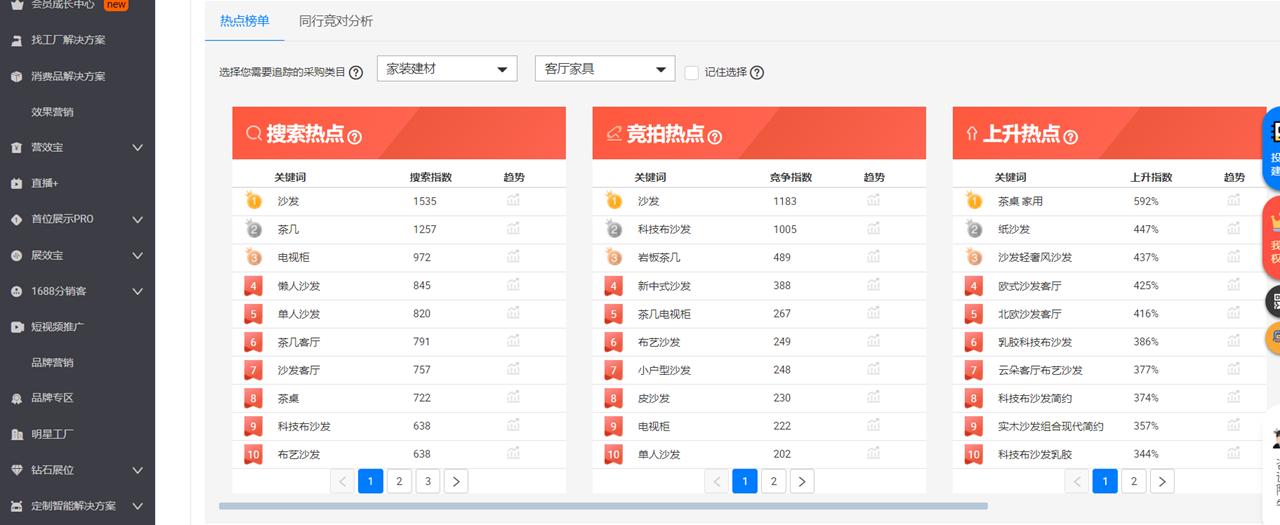Image resolution: width=1280 pixels, height=525 pixels.
Task: Click help icon next to 上升热点 title
Action: click(x=1071, y=137)
